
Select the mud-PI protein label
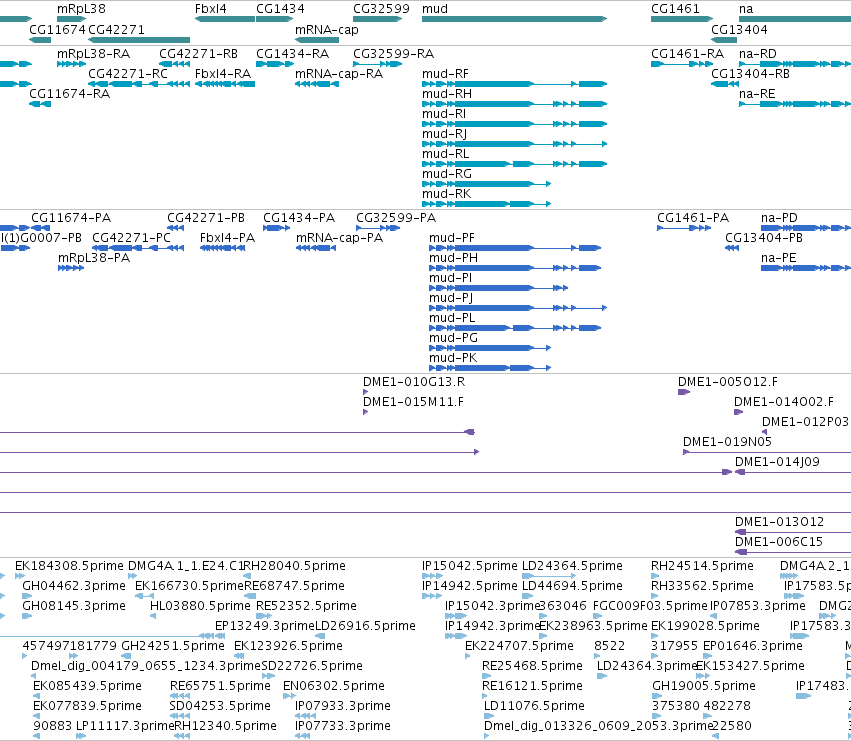click(450, 278)
